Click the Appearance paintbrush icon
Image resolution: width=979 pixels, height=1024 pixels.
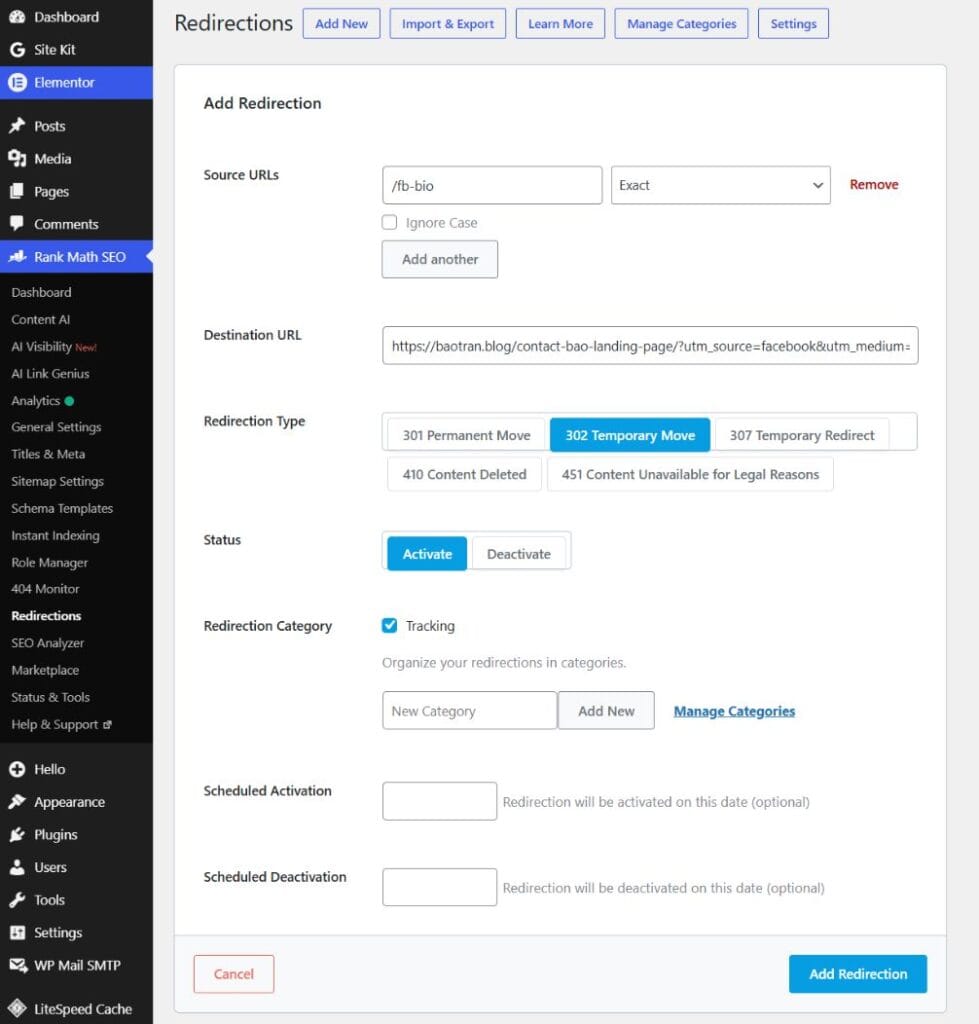click(18, 801)
